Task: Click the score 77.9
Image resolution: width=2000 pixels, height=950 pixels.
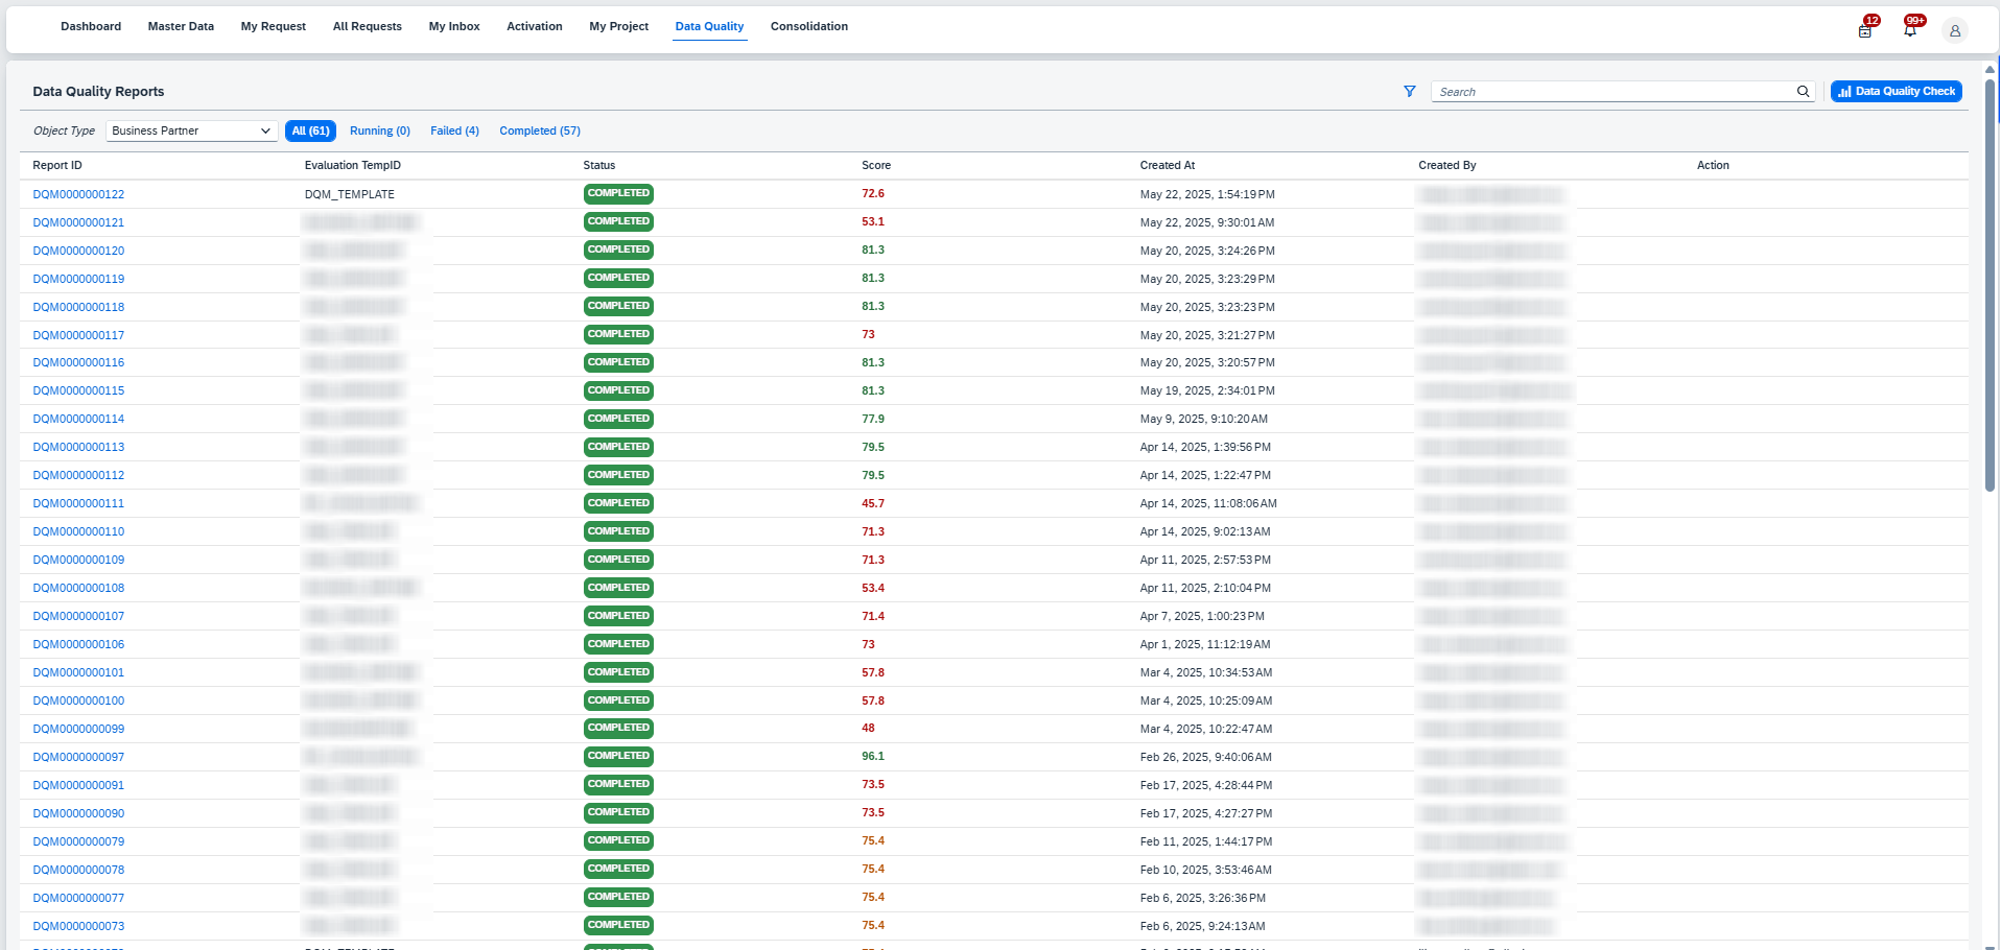Action: (x=873, y=419)
